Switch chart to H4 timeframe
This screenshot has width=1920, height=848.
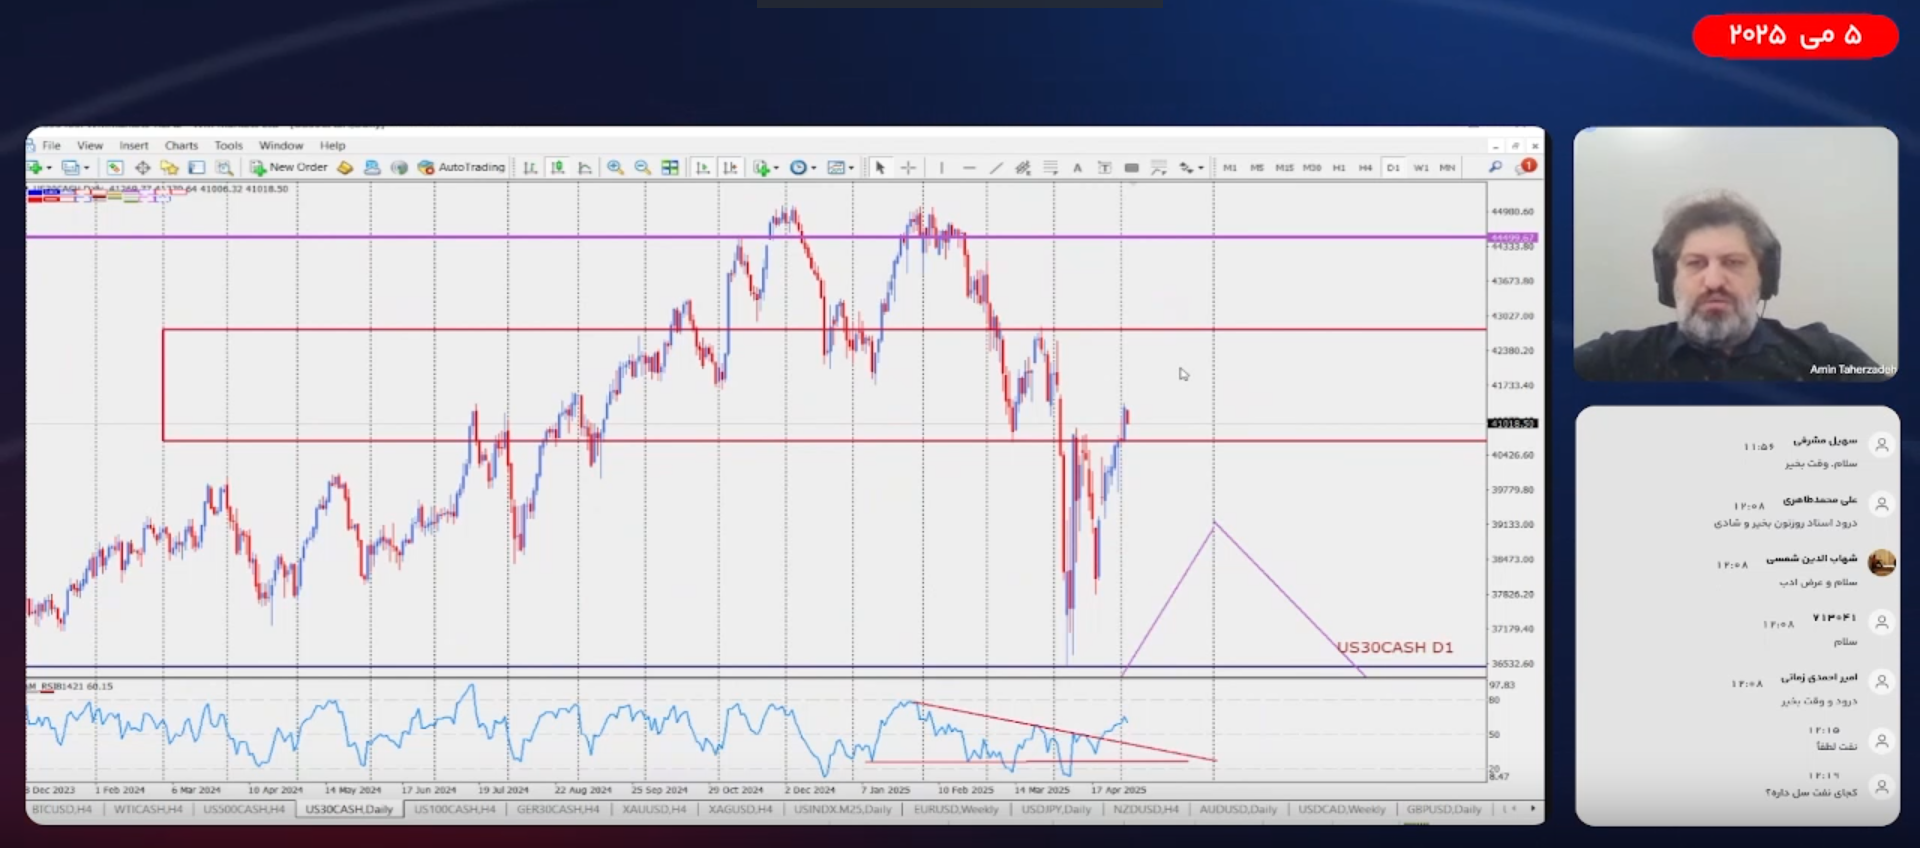[1365, 168]
